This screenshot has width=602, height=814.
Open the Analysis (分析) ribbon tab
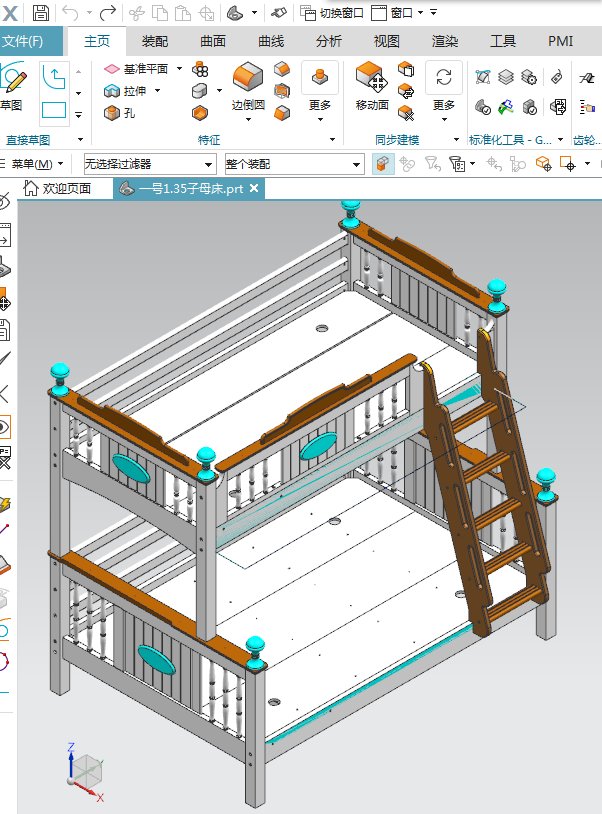tap(328, 41)
